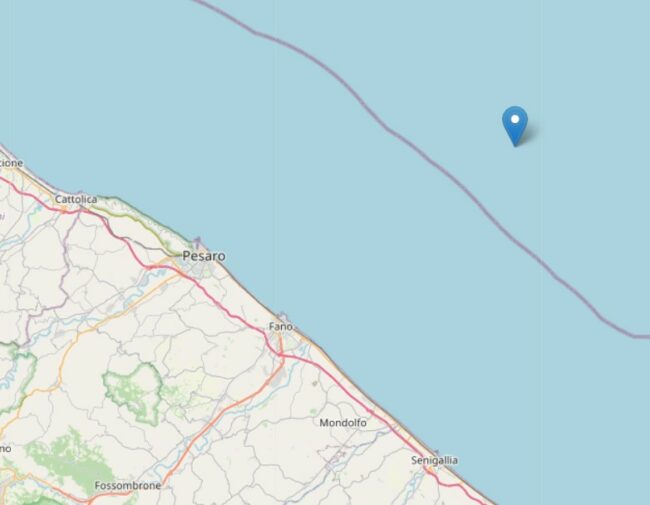Click the Fossombrone town label

click(x=128, y=486)
